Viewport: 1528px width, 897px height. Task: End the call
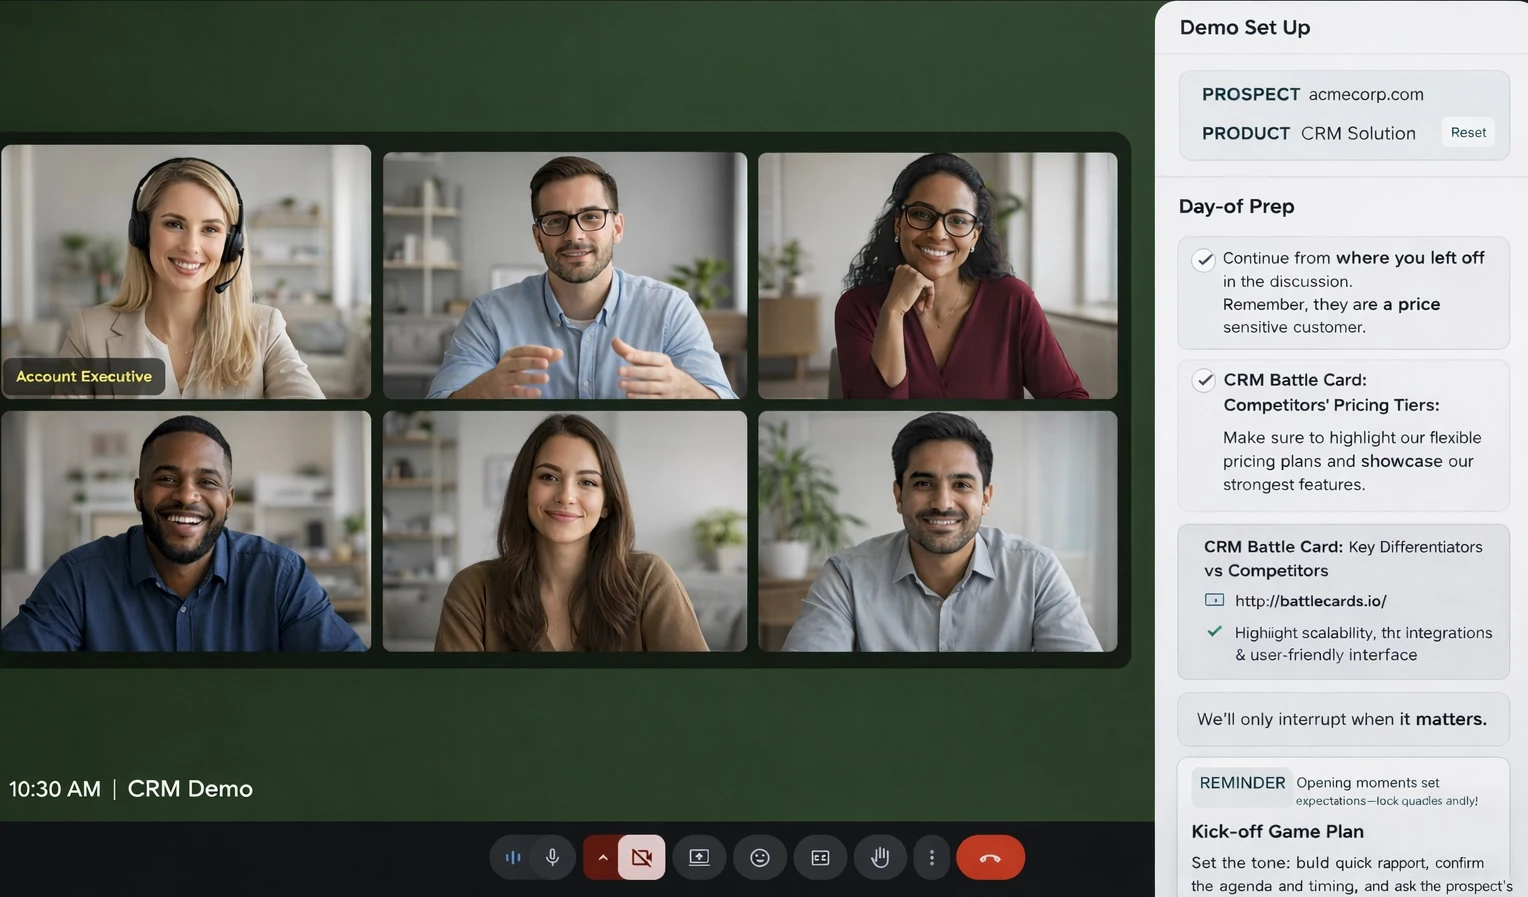click(990, 857)
